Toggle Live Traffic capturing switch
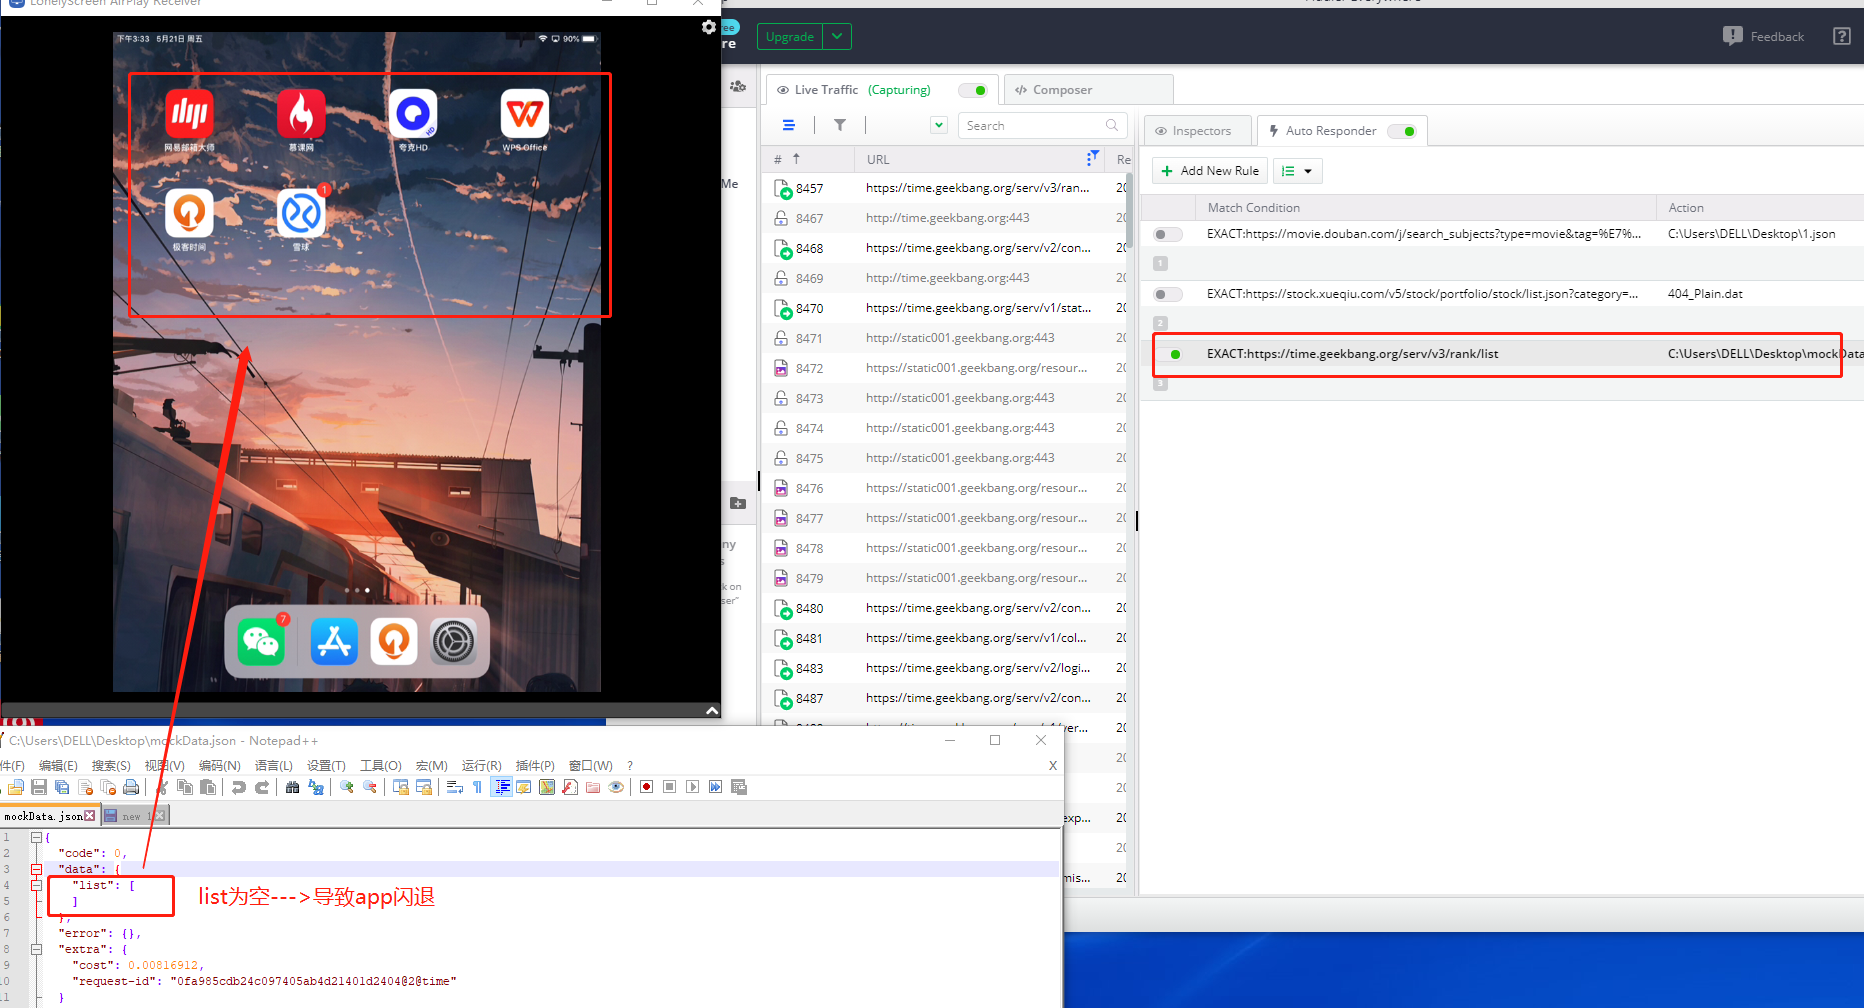 click(973, 90)
